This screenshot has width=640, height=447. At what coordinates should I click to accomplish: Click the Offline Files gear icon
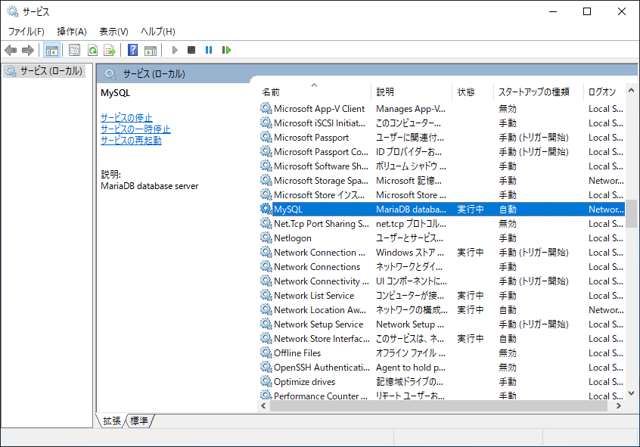point(266,353)
